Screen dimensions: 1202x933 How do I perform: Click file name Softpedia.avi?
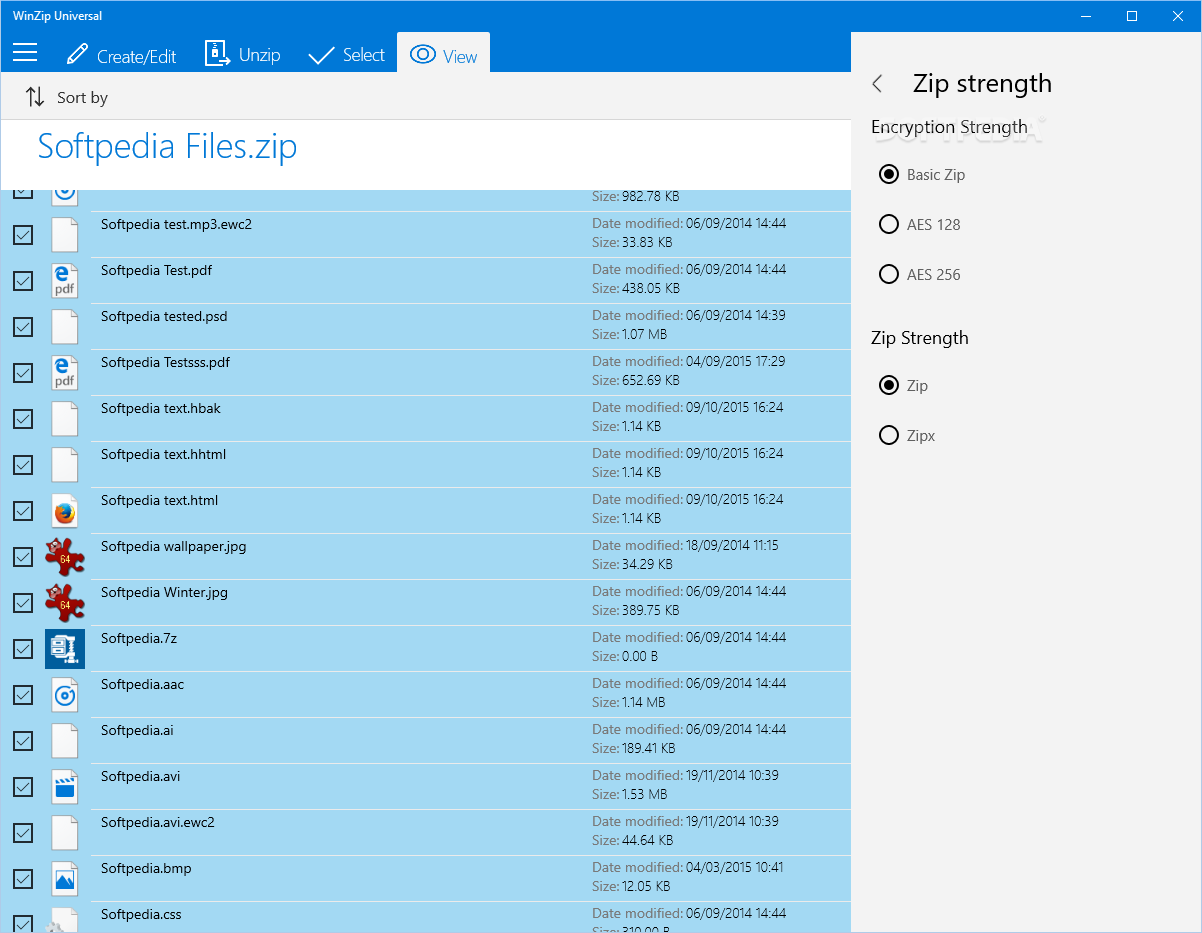(x=141, y=776)
